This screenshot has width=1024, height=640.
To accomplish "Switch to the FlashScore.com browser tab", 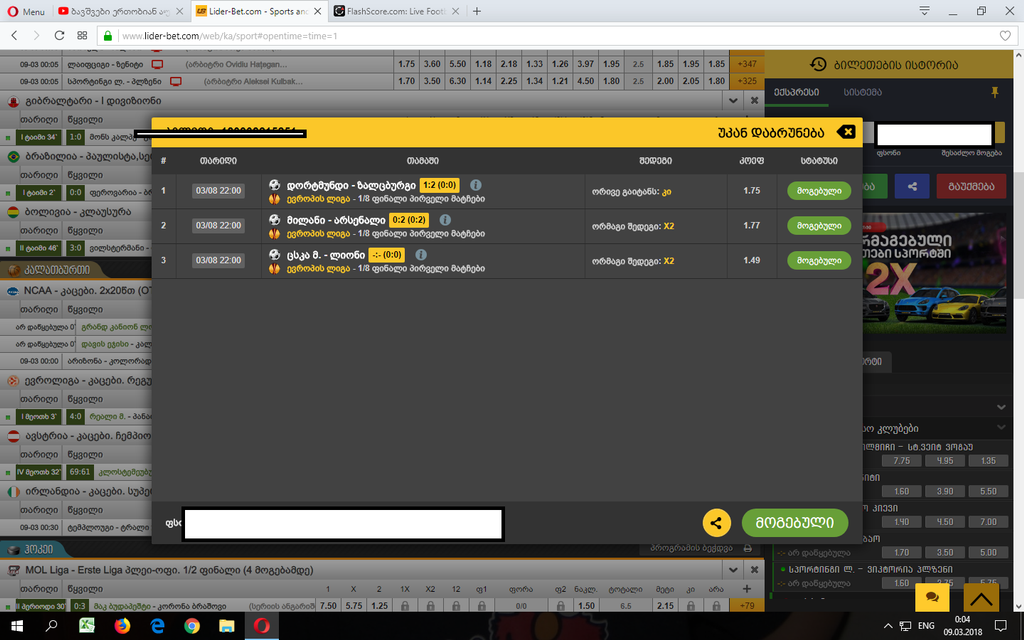I will (x=396, y=11).
